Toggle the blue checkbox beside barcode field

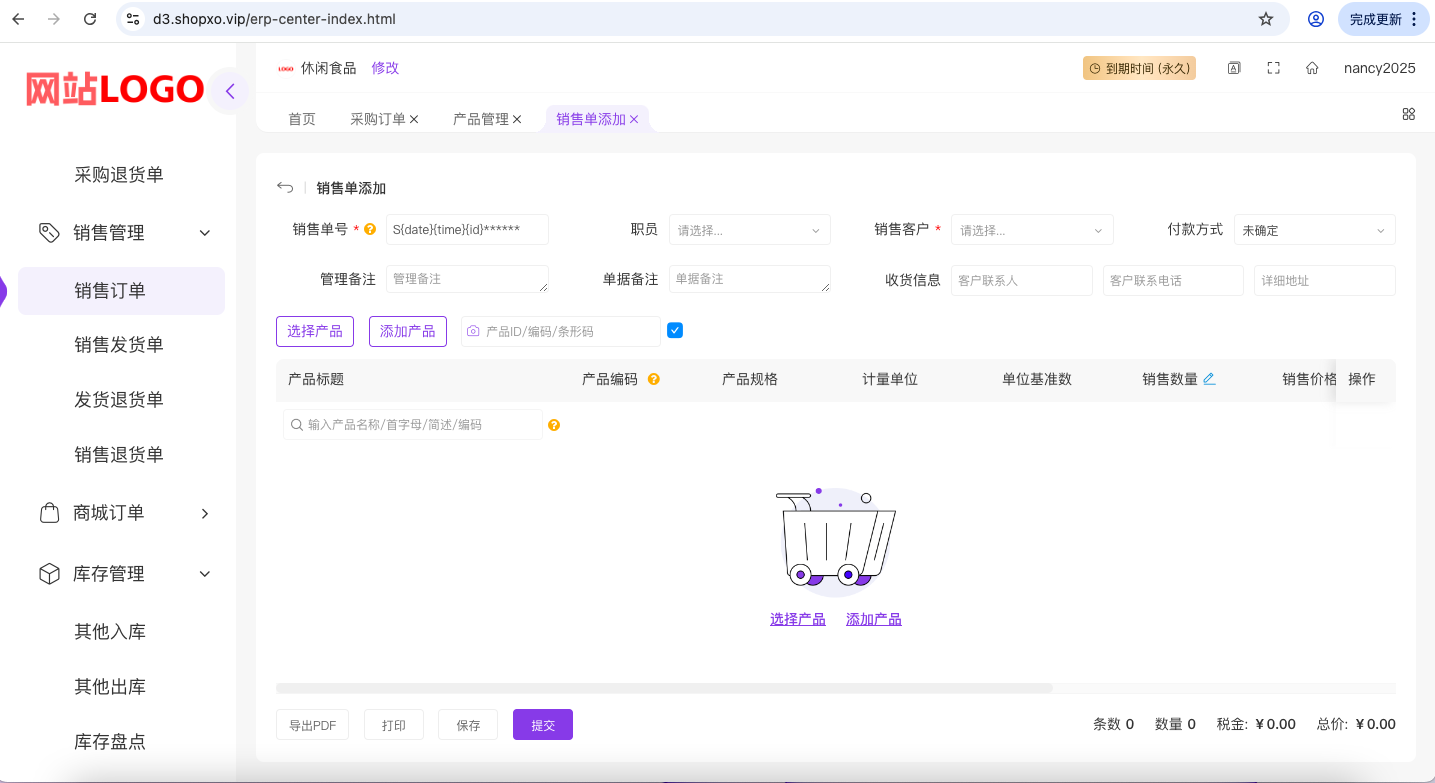(x=675, y=330)
